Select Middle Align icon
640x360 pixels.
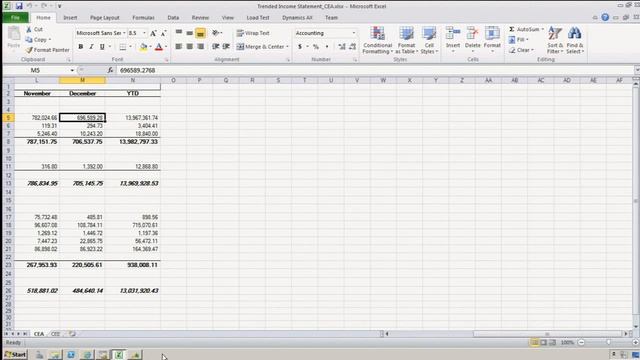click(x=189, y=33)
